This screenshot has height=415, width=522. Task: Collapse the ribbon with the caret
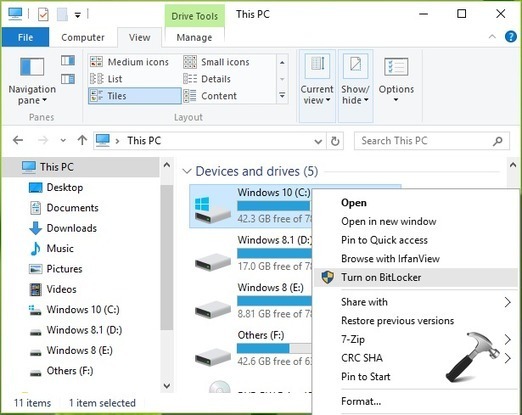click(x=492, y=37)
